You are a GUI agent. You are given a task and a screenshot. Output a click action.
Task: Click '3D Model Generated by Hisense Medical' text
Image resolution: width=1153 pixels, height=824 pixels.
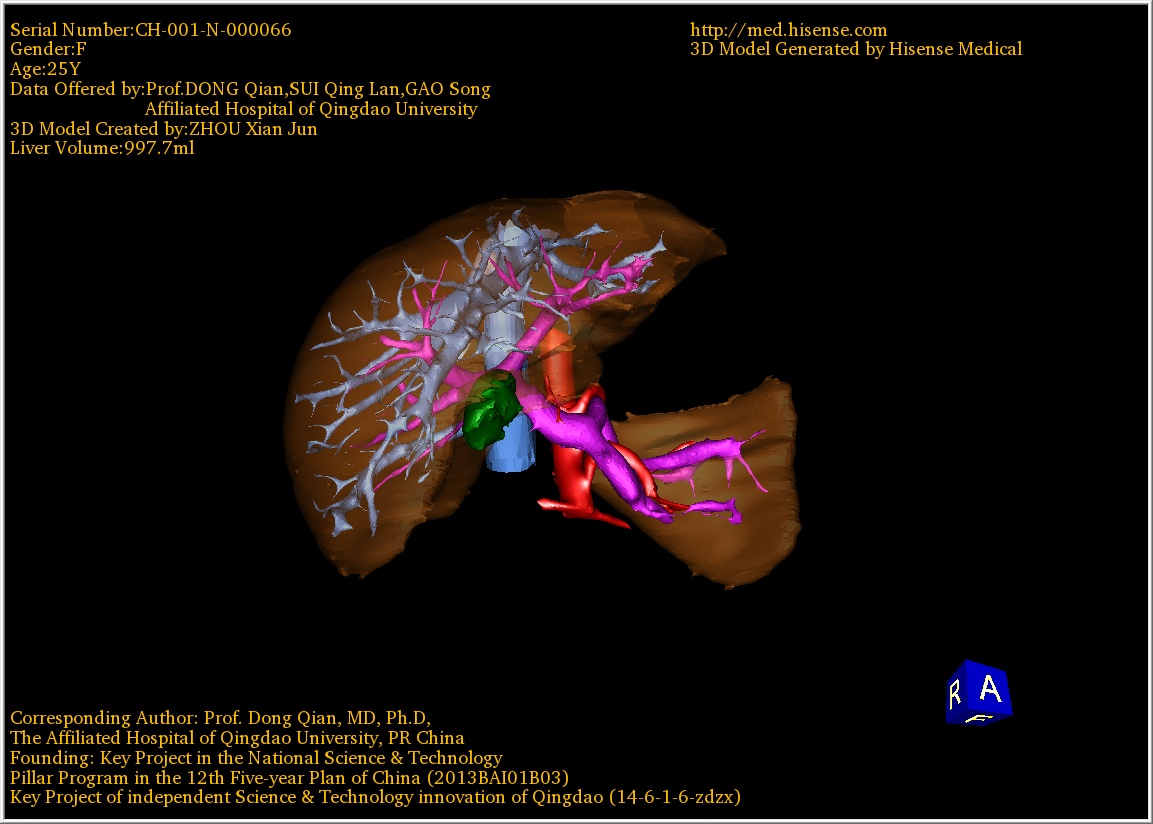(856, 49)
